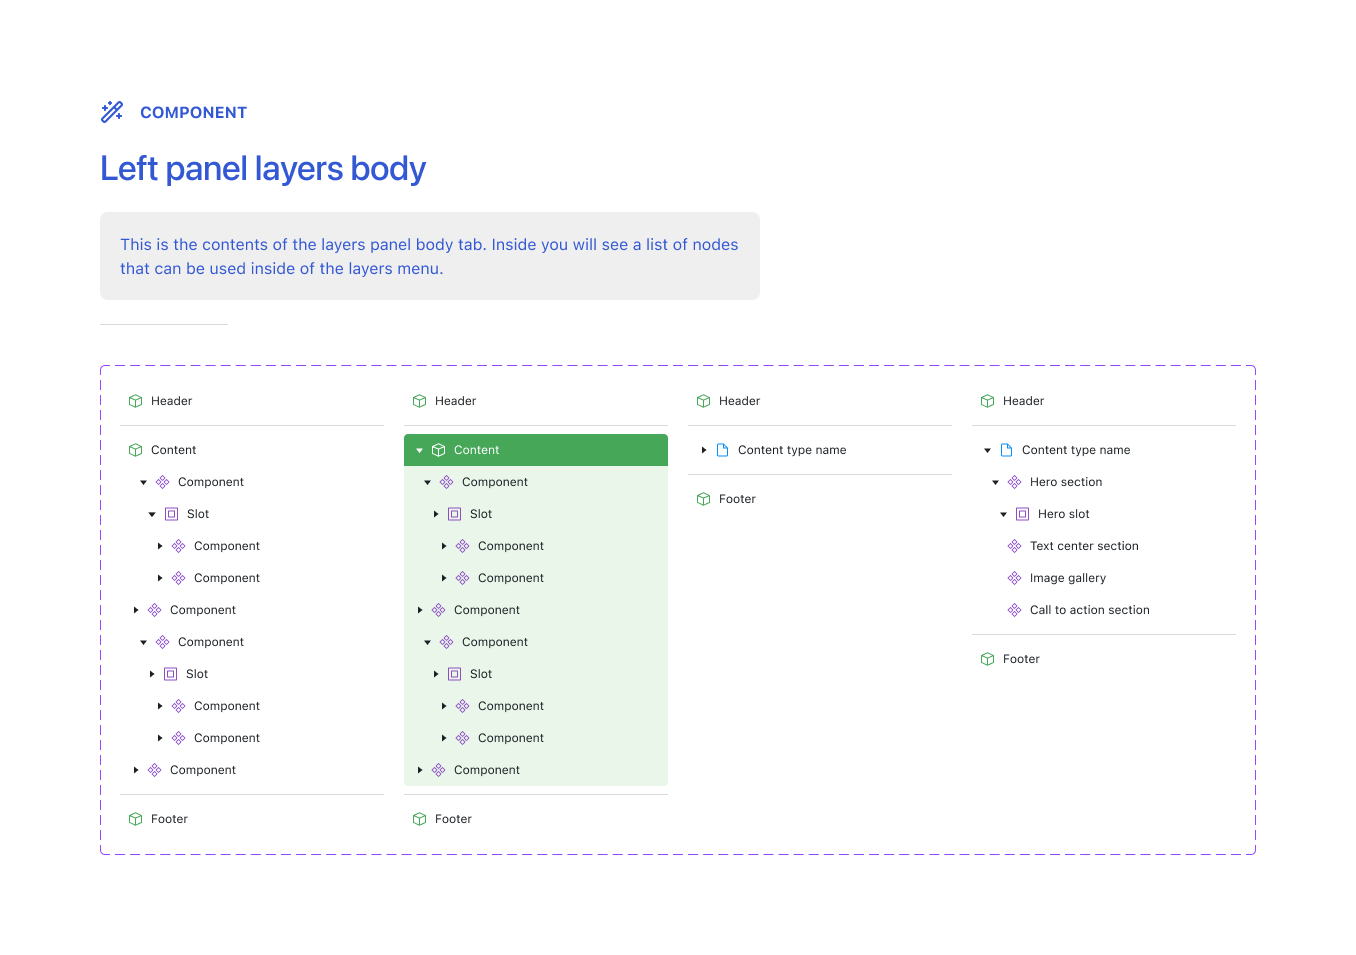Select the Call to action section icon
The height and width of the screenshot is (955, 1356).
[x=1014, y=609]
